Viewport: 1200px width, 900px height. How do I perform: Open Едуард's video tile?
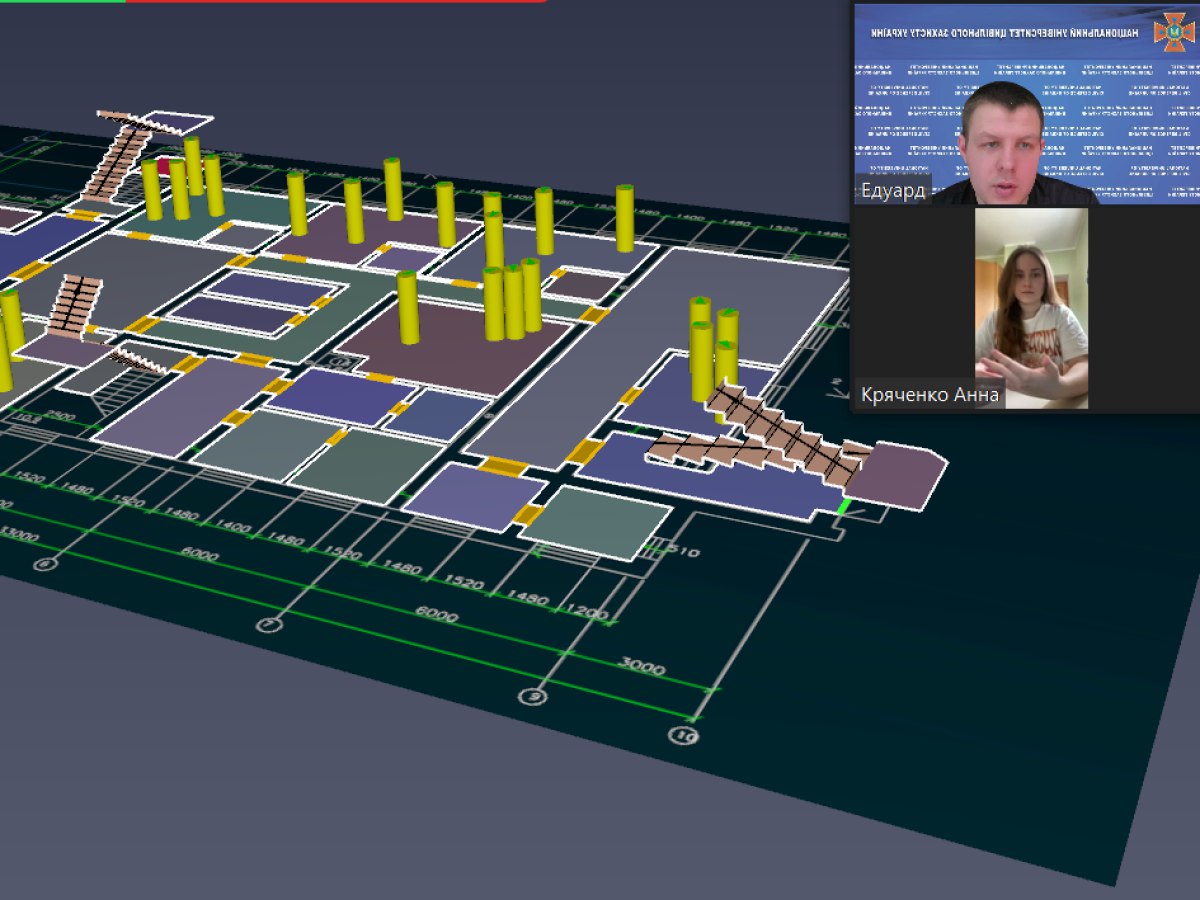click(x=1025, y=103)
